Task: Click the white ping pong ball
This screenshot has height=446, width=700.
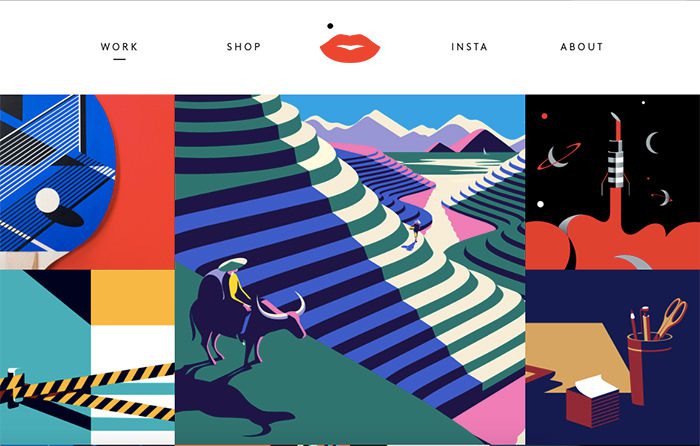Action: point(47,200)
